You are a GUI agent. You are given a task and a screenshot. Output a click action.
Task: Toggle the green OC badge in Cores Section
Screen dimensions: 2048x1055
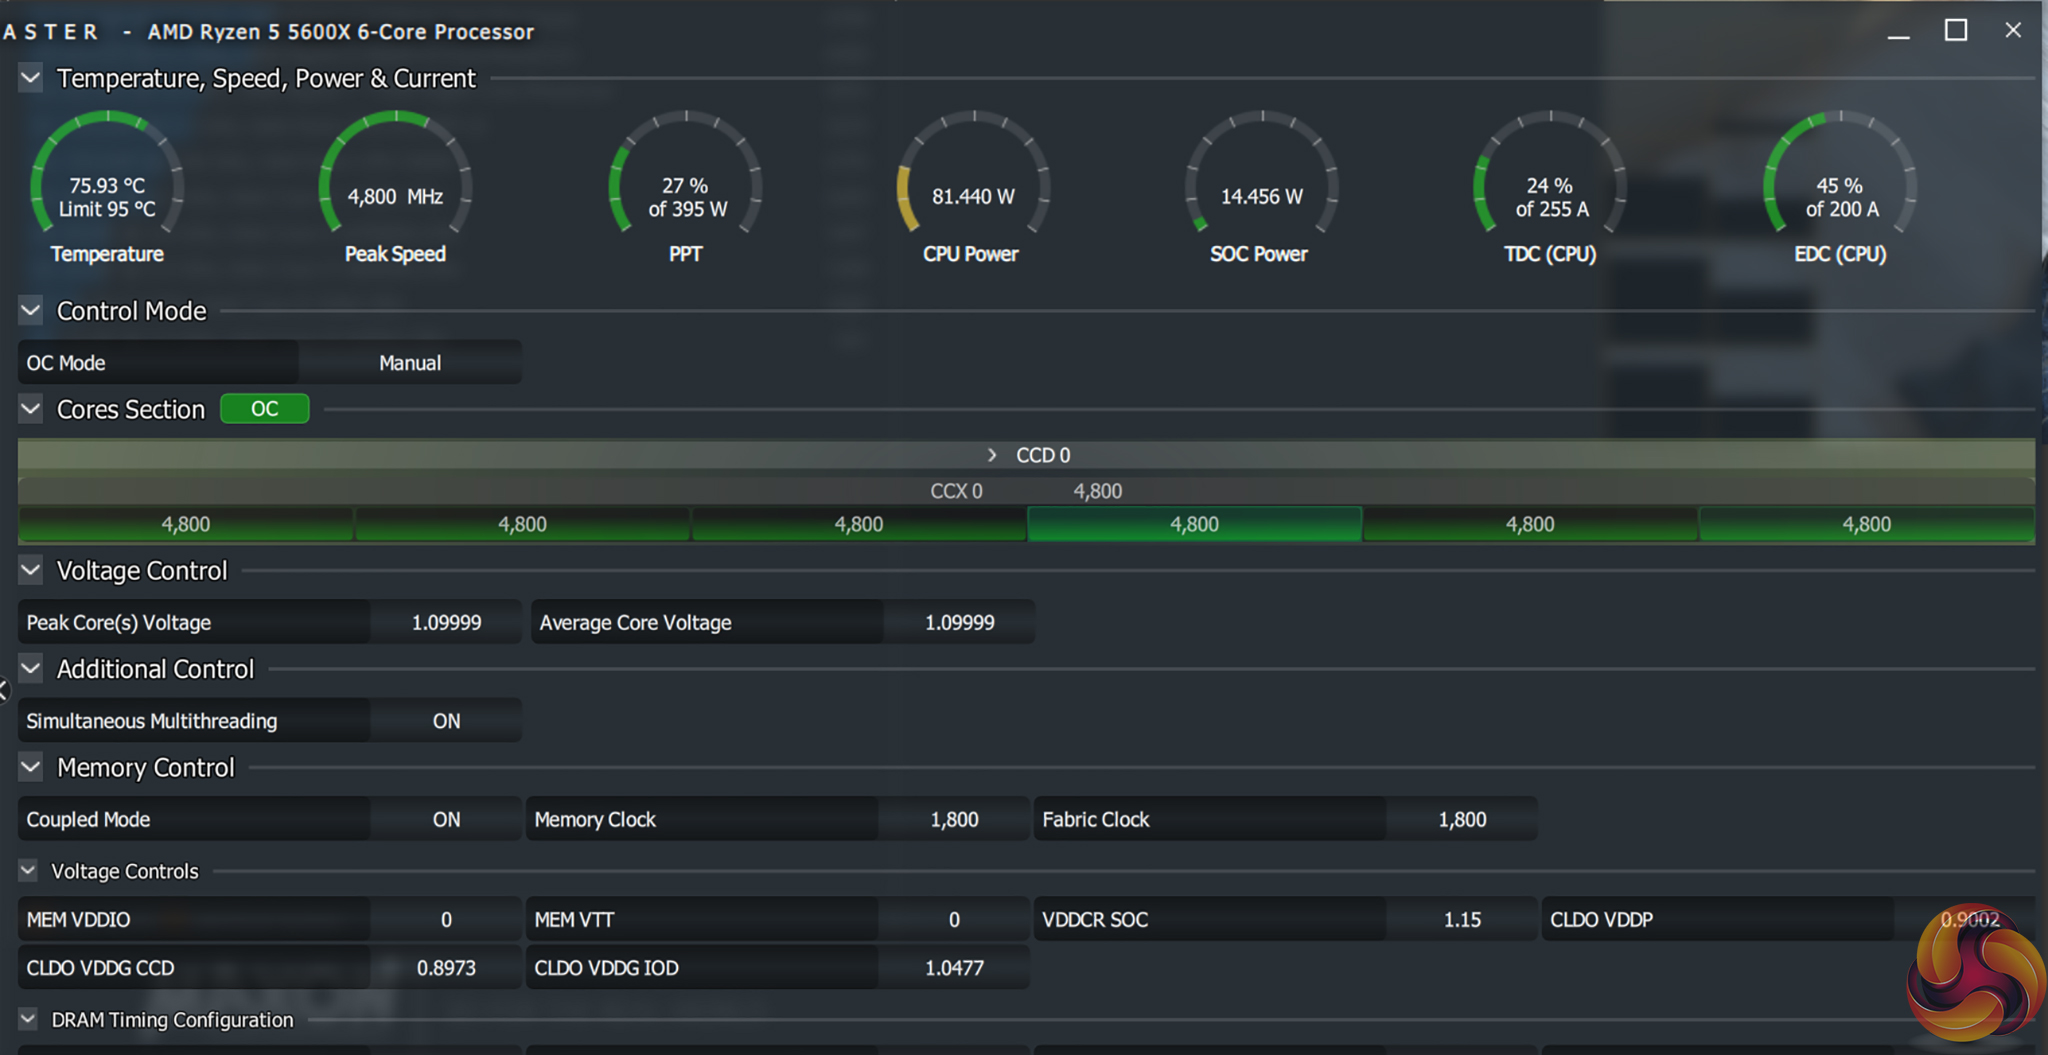[265, 409]
